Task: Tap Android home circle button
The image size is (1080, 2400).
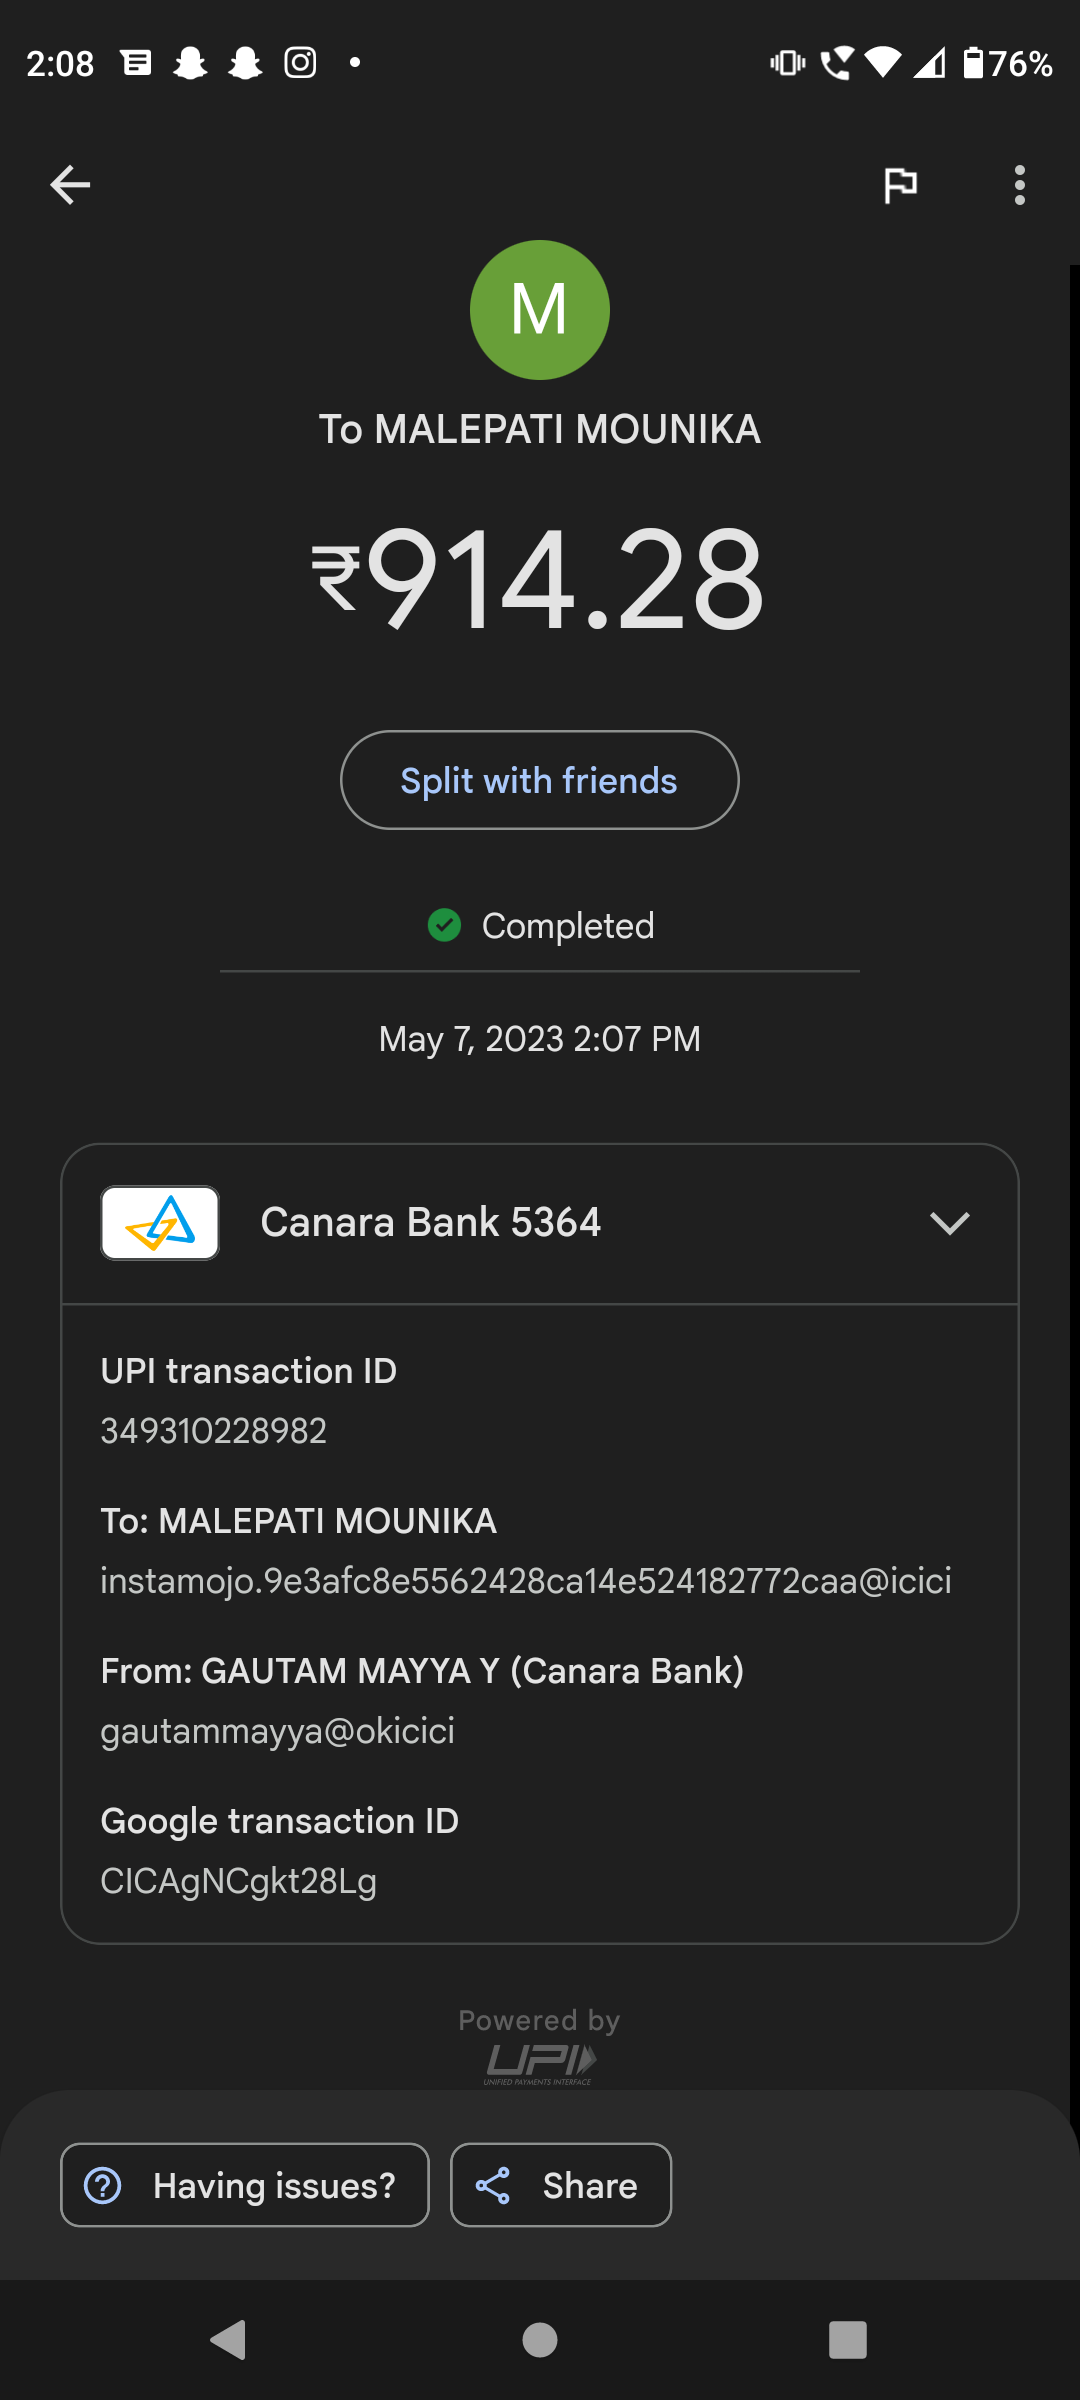Action: coord(540,2340)
